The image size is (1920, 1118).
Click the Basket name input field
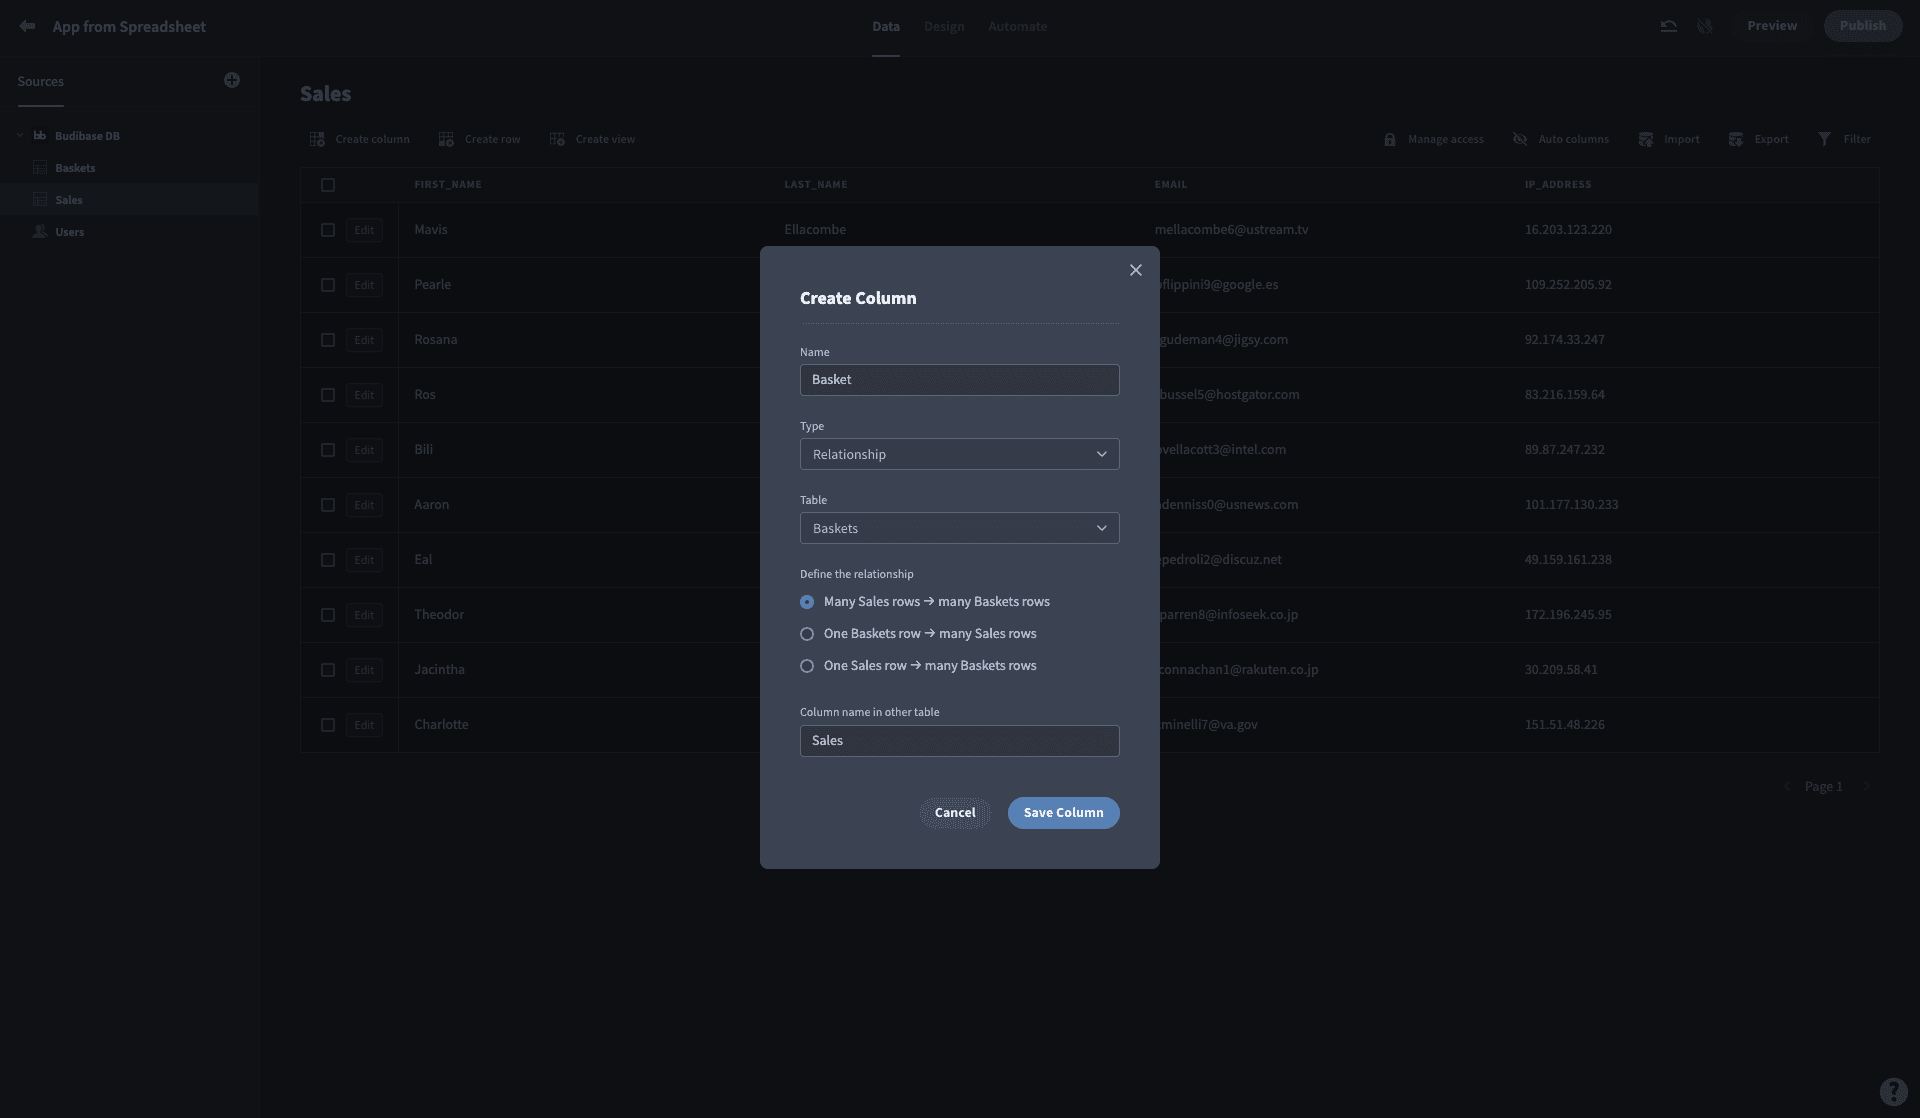click(959, 379)
